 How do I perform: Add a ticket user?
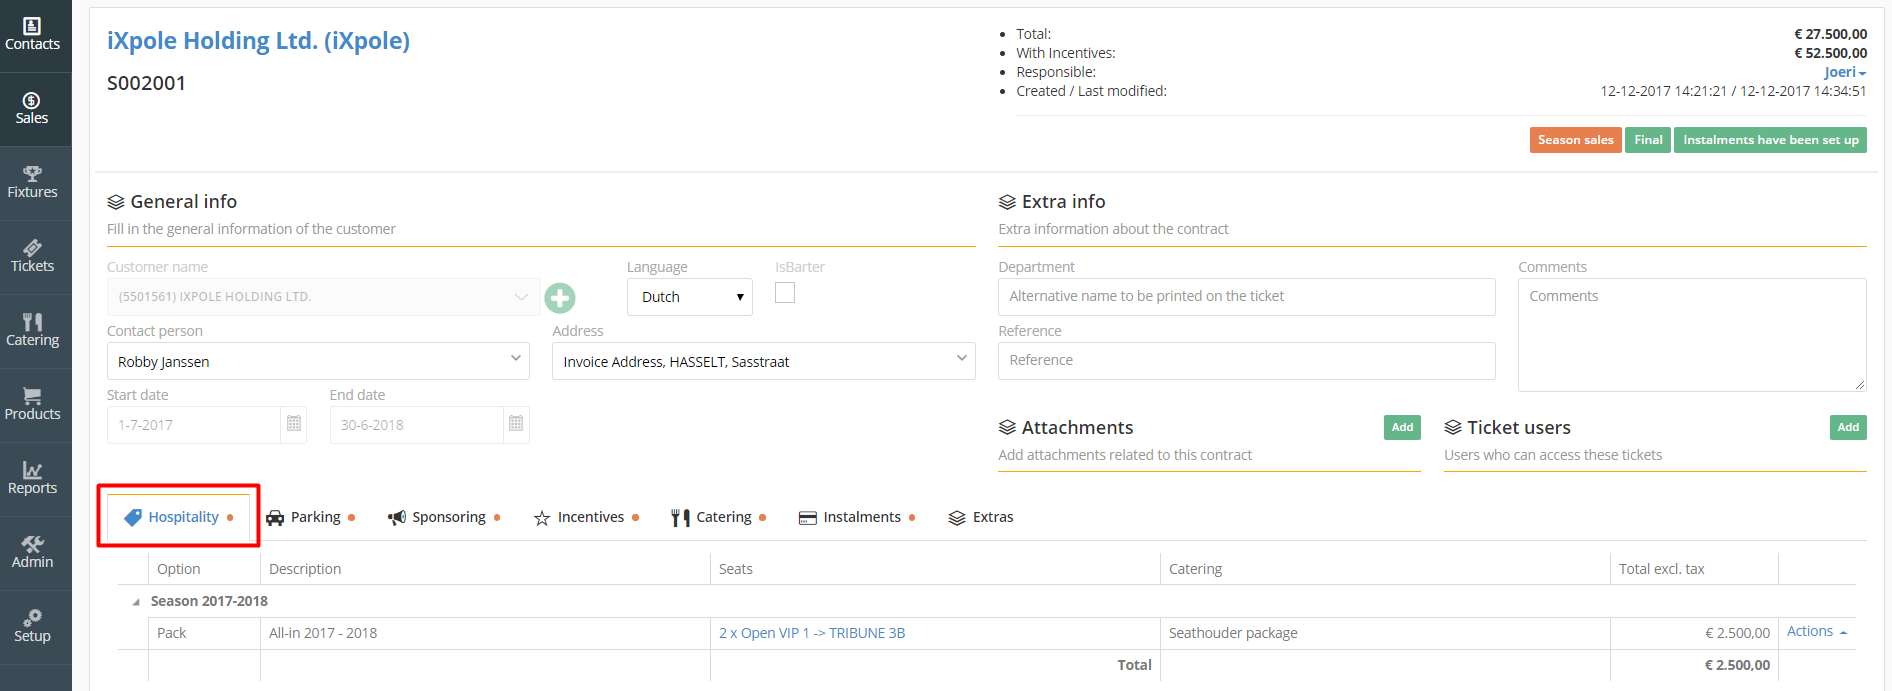tap(1848, 428)
